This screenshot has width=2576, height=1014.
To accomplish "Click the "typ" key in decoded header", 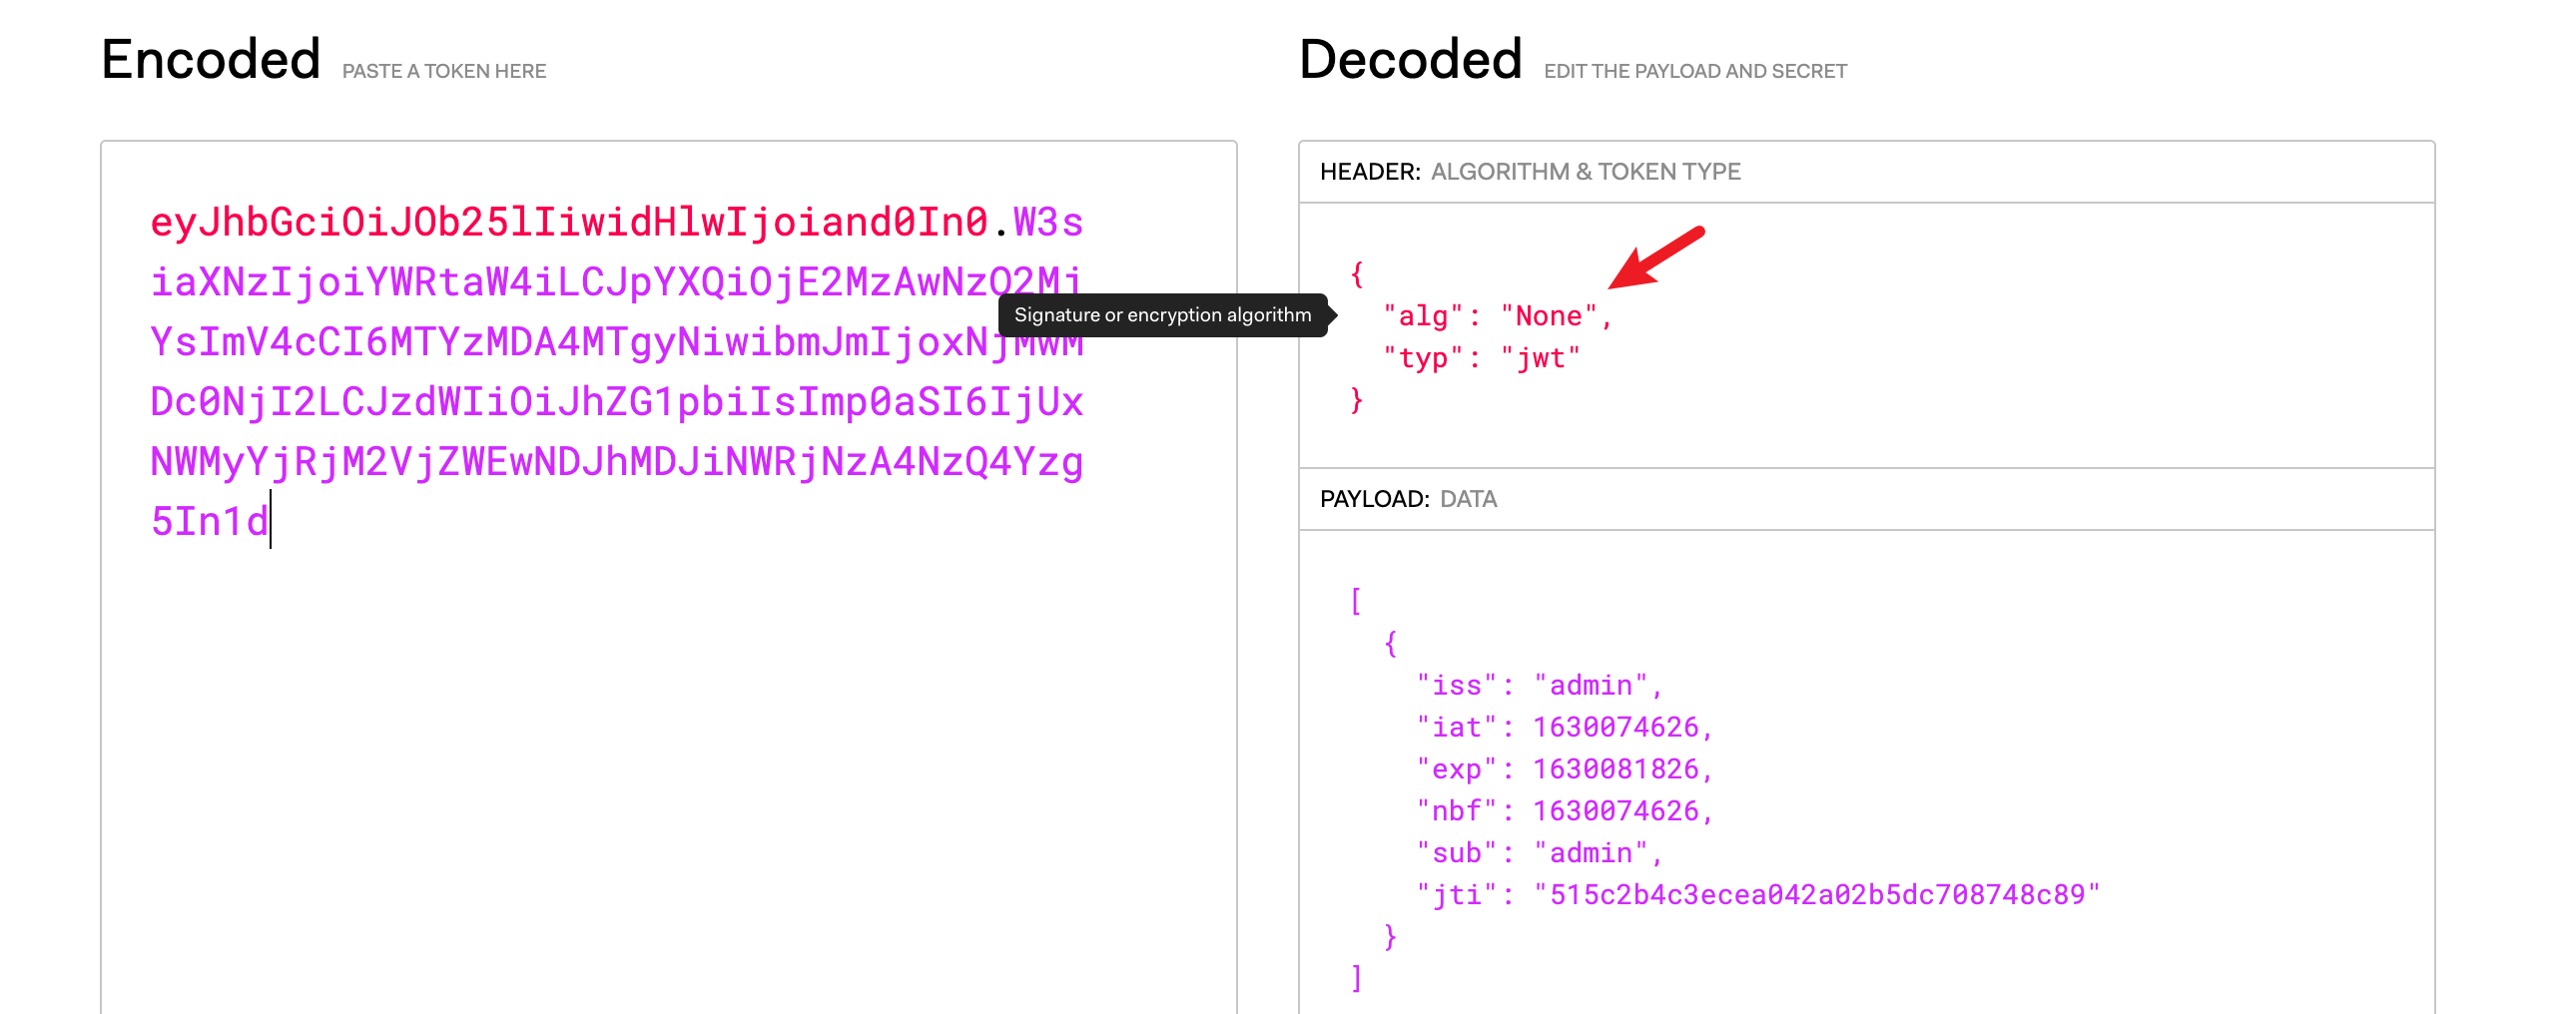I will (1423, 358).
